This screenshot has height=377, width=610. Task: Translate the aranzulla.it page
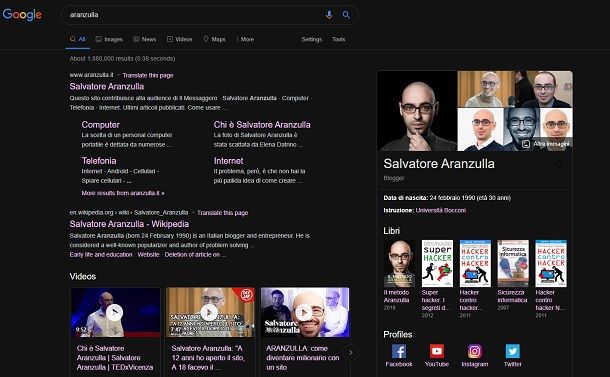coord(148,75)
